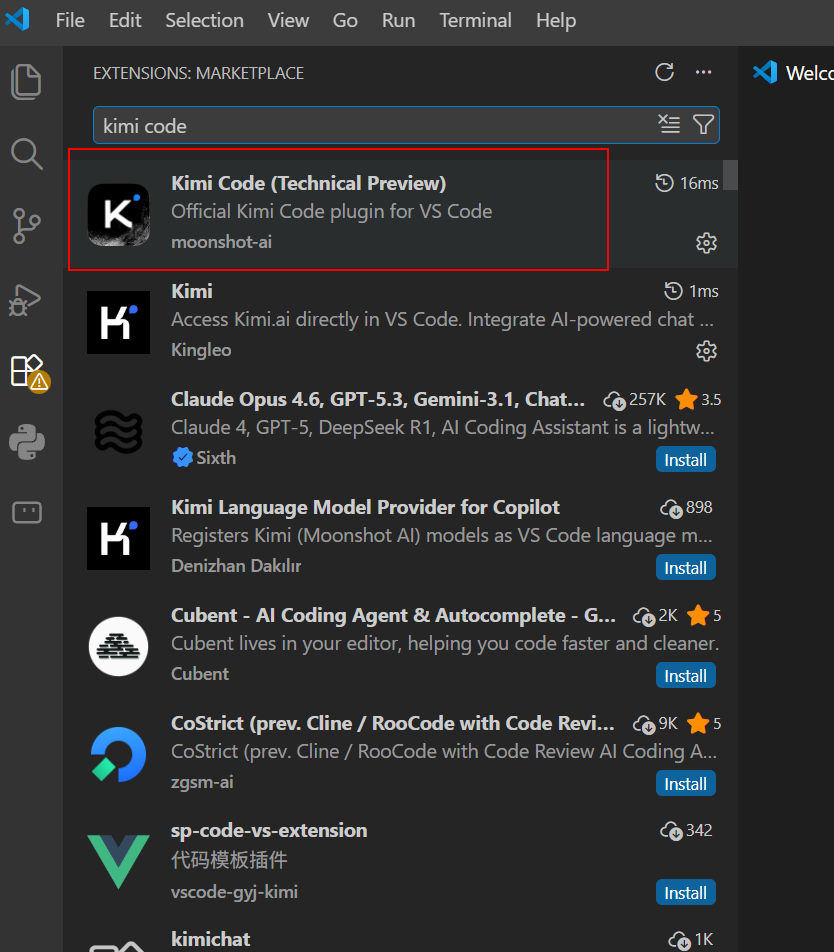Clear the extensions search results

coord(669,124)
